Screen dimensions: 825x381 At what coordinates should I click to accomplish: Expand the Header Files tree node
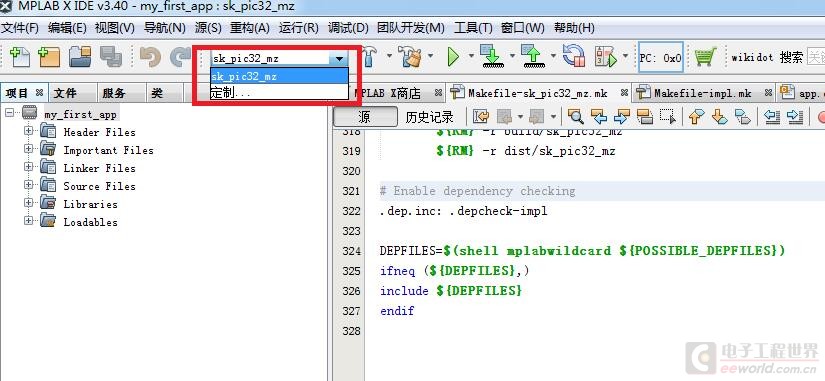coord(28,131)
